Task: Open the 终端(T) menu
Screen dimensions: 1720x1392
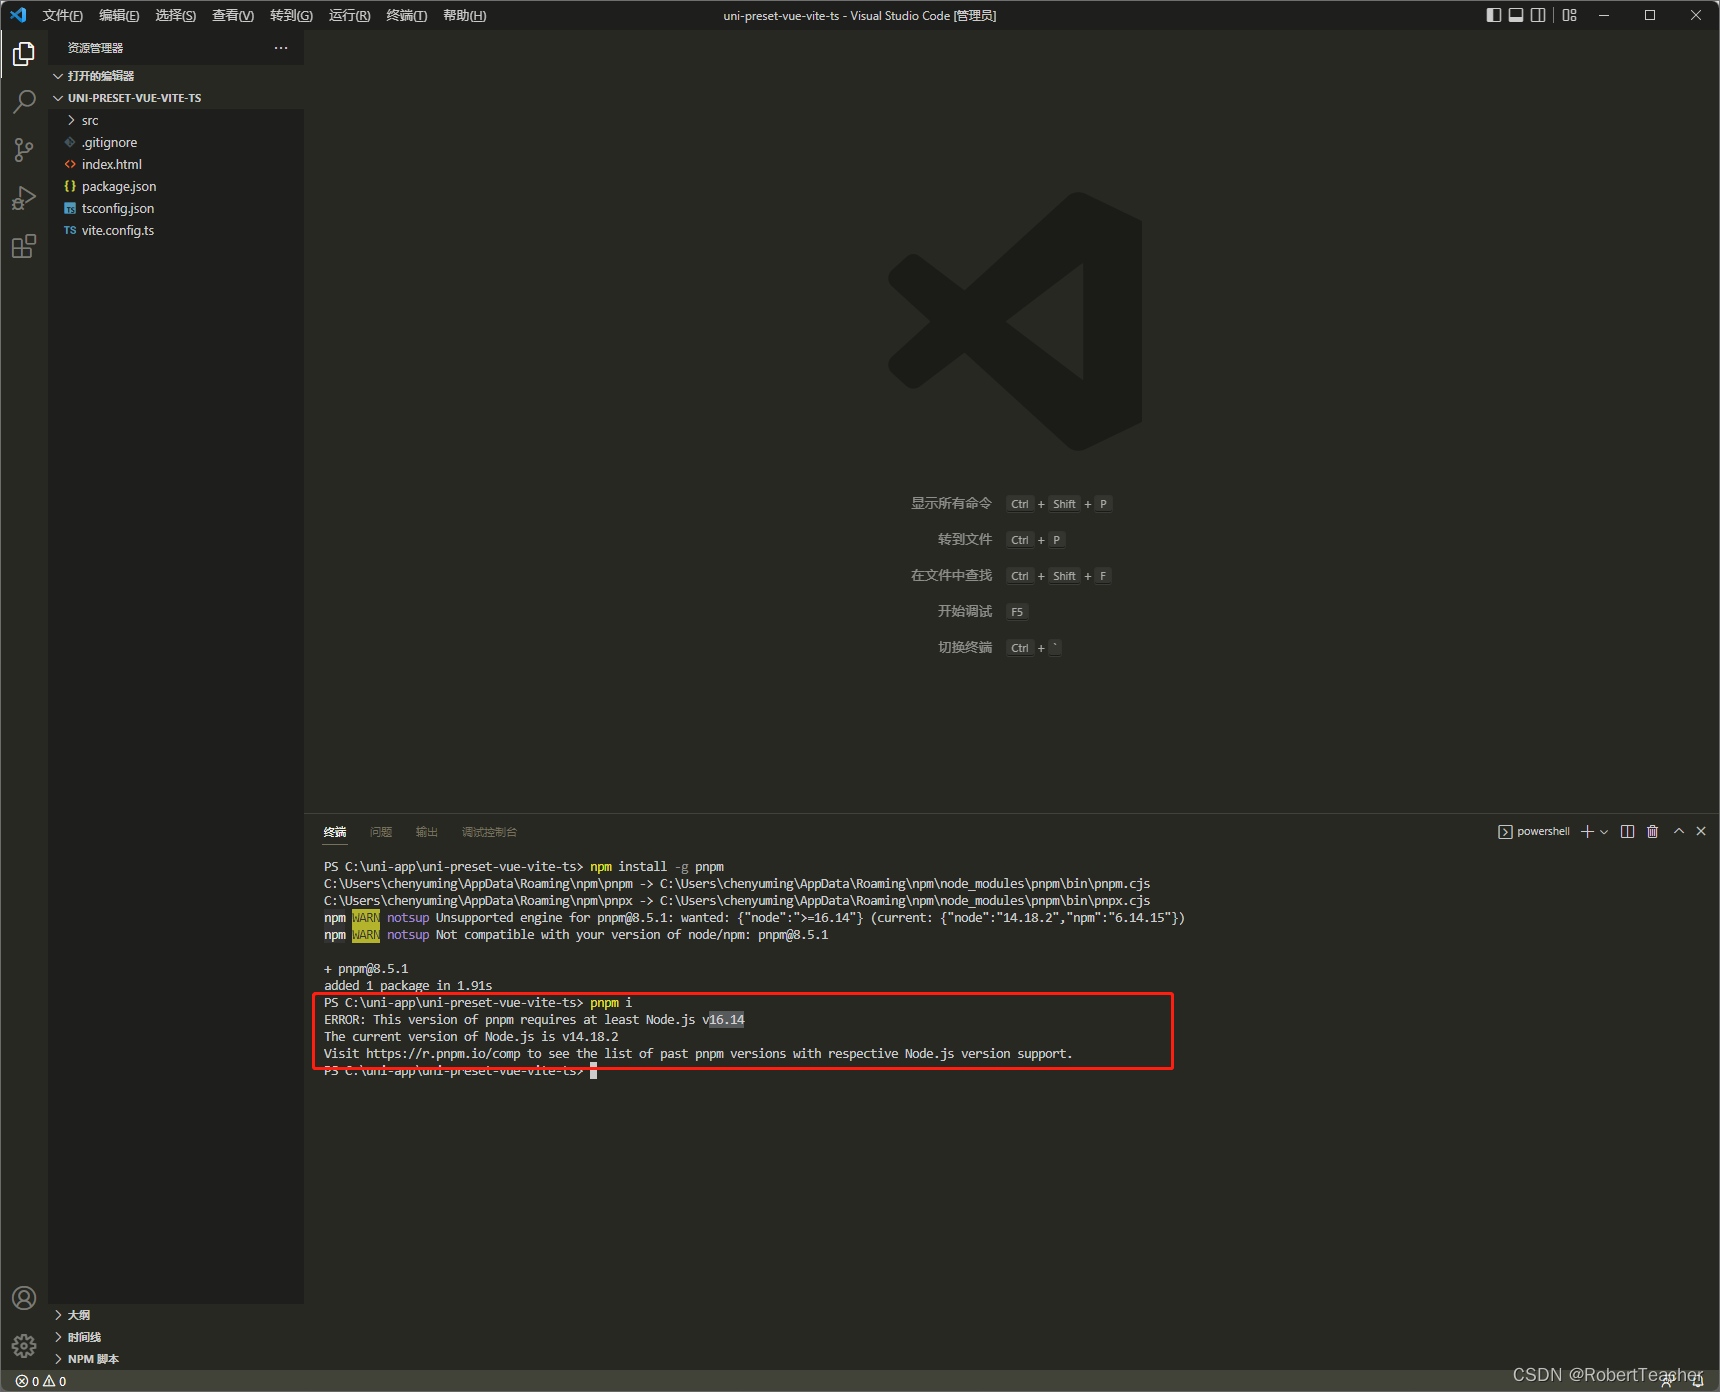Action: [406, 15]
